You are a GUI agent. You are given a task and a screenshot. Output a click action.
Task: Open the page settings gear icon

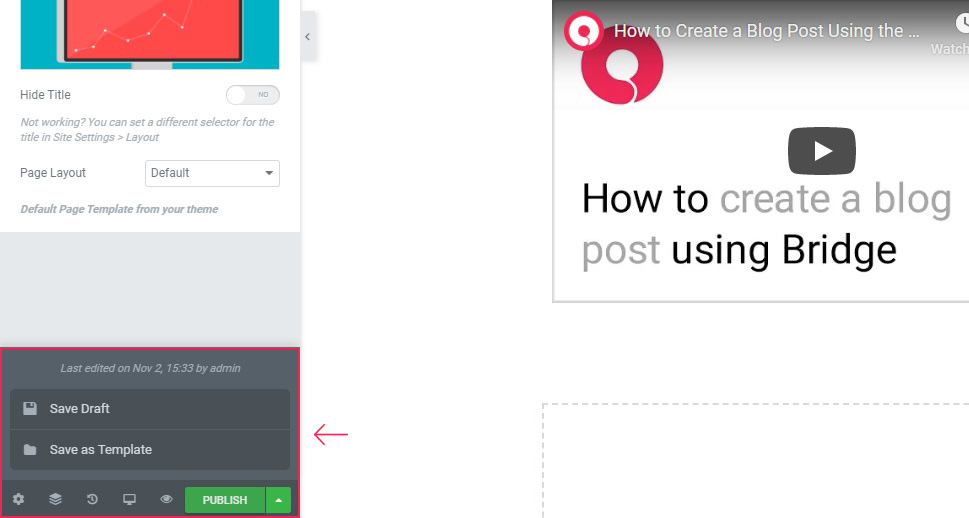tap(19, 499)
